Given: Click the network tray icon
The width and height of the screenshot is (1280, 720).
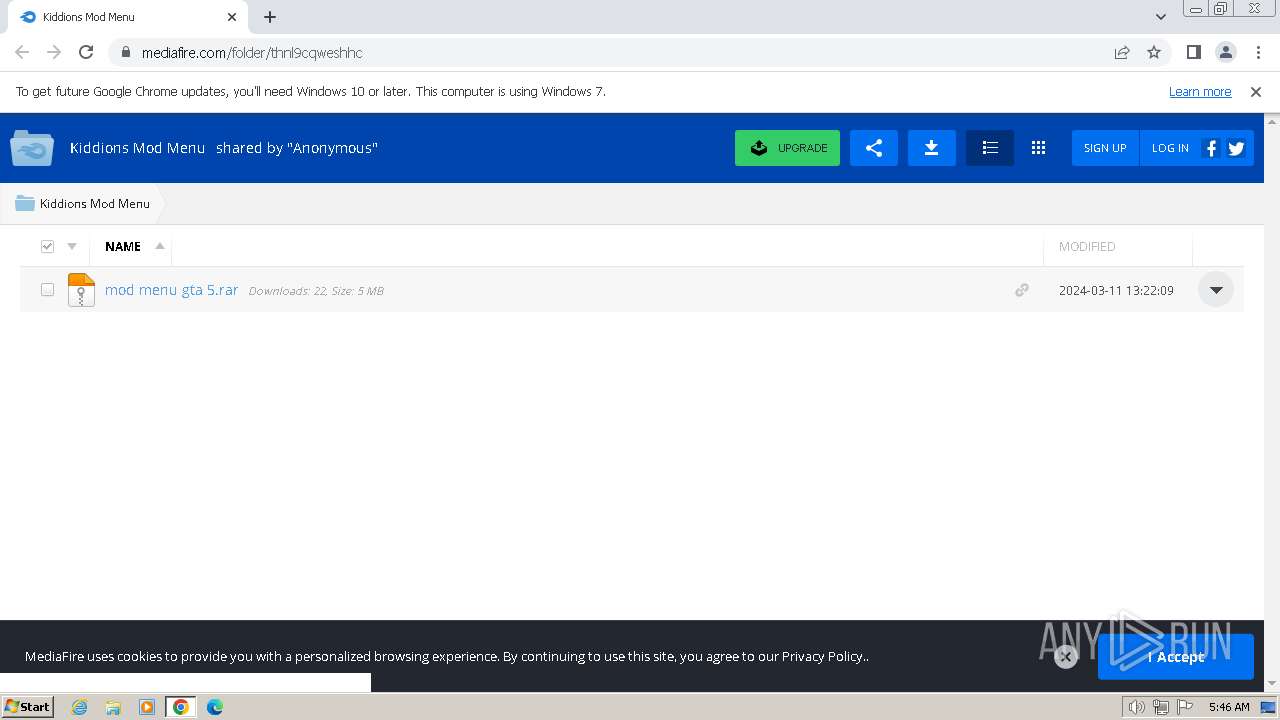Looking at the screenshot, I should pos(1161,707).
